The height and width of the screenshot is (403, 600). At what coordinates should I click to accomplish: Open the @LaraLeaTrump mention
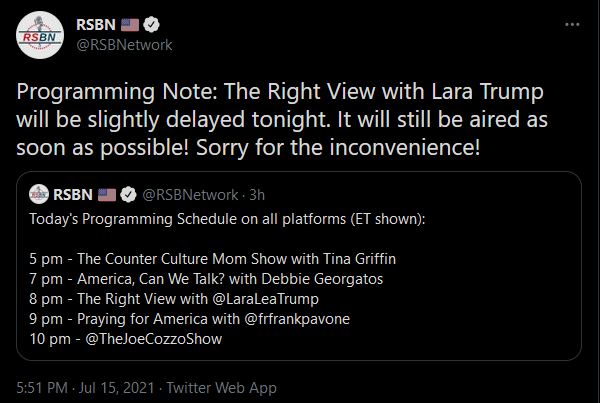[265, 299]
